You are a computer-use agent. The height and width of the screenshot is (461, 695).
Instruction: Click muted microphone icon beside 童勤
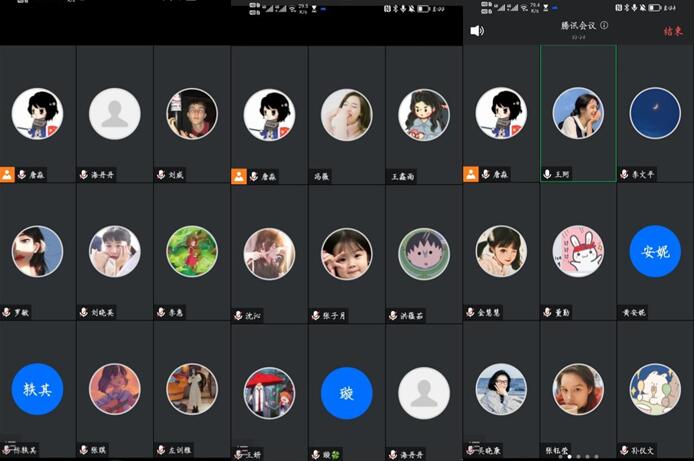coord(547,313)
